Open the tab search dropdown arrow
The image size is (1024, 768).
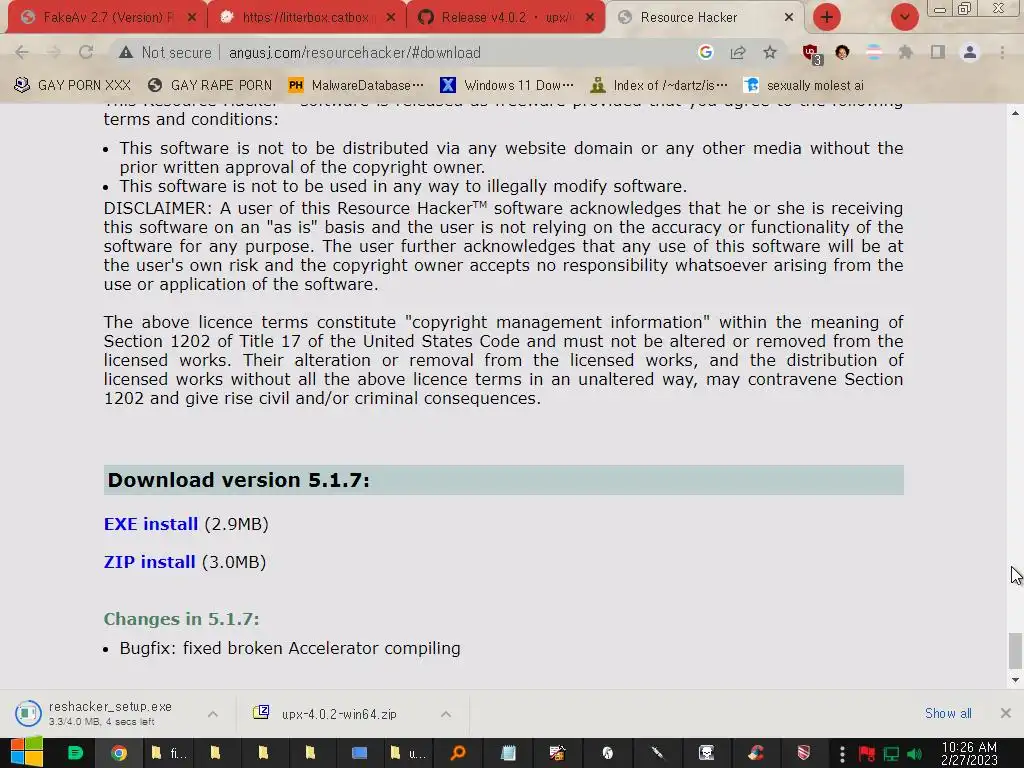tap(904, 17)
